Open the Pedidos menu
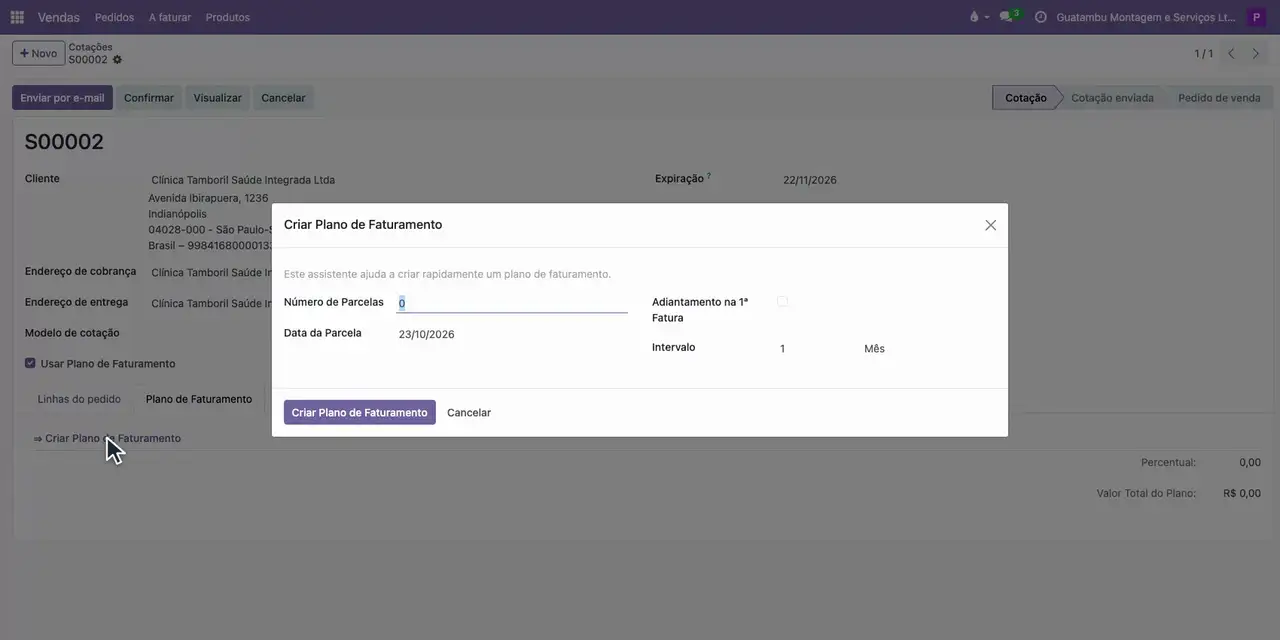Image resolution: width=1280 pixels, height=640 pixels. coord(114,17)
